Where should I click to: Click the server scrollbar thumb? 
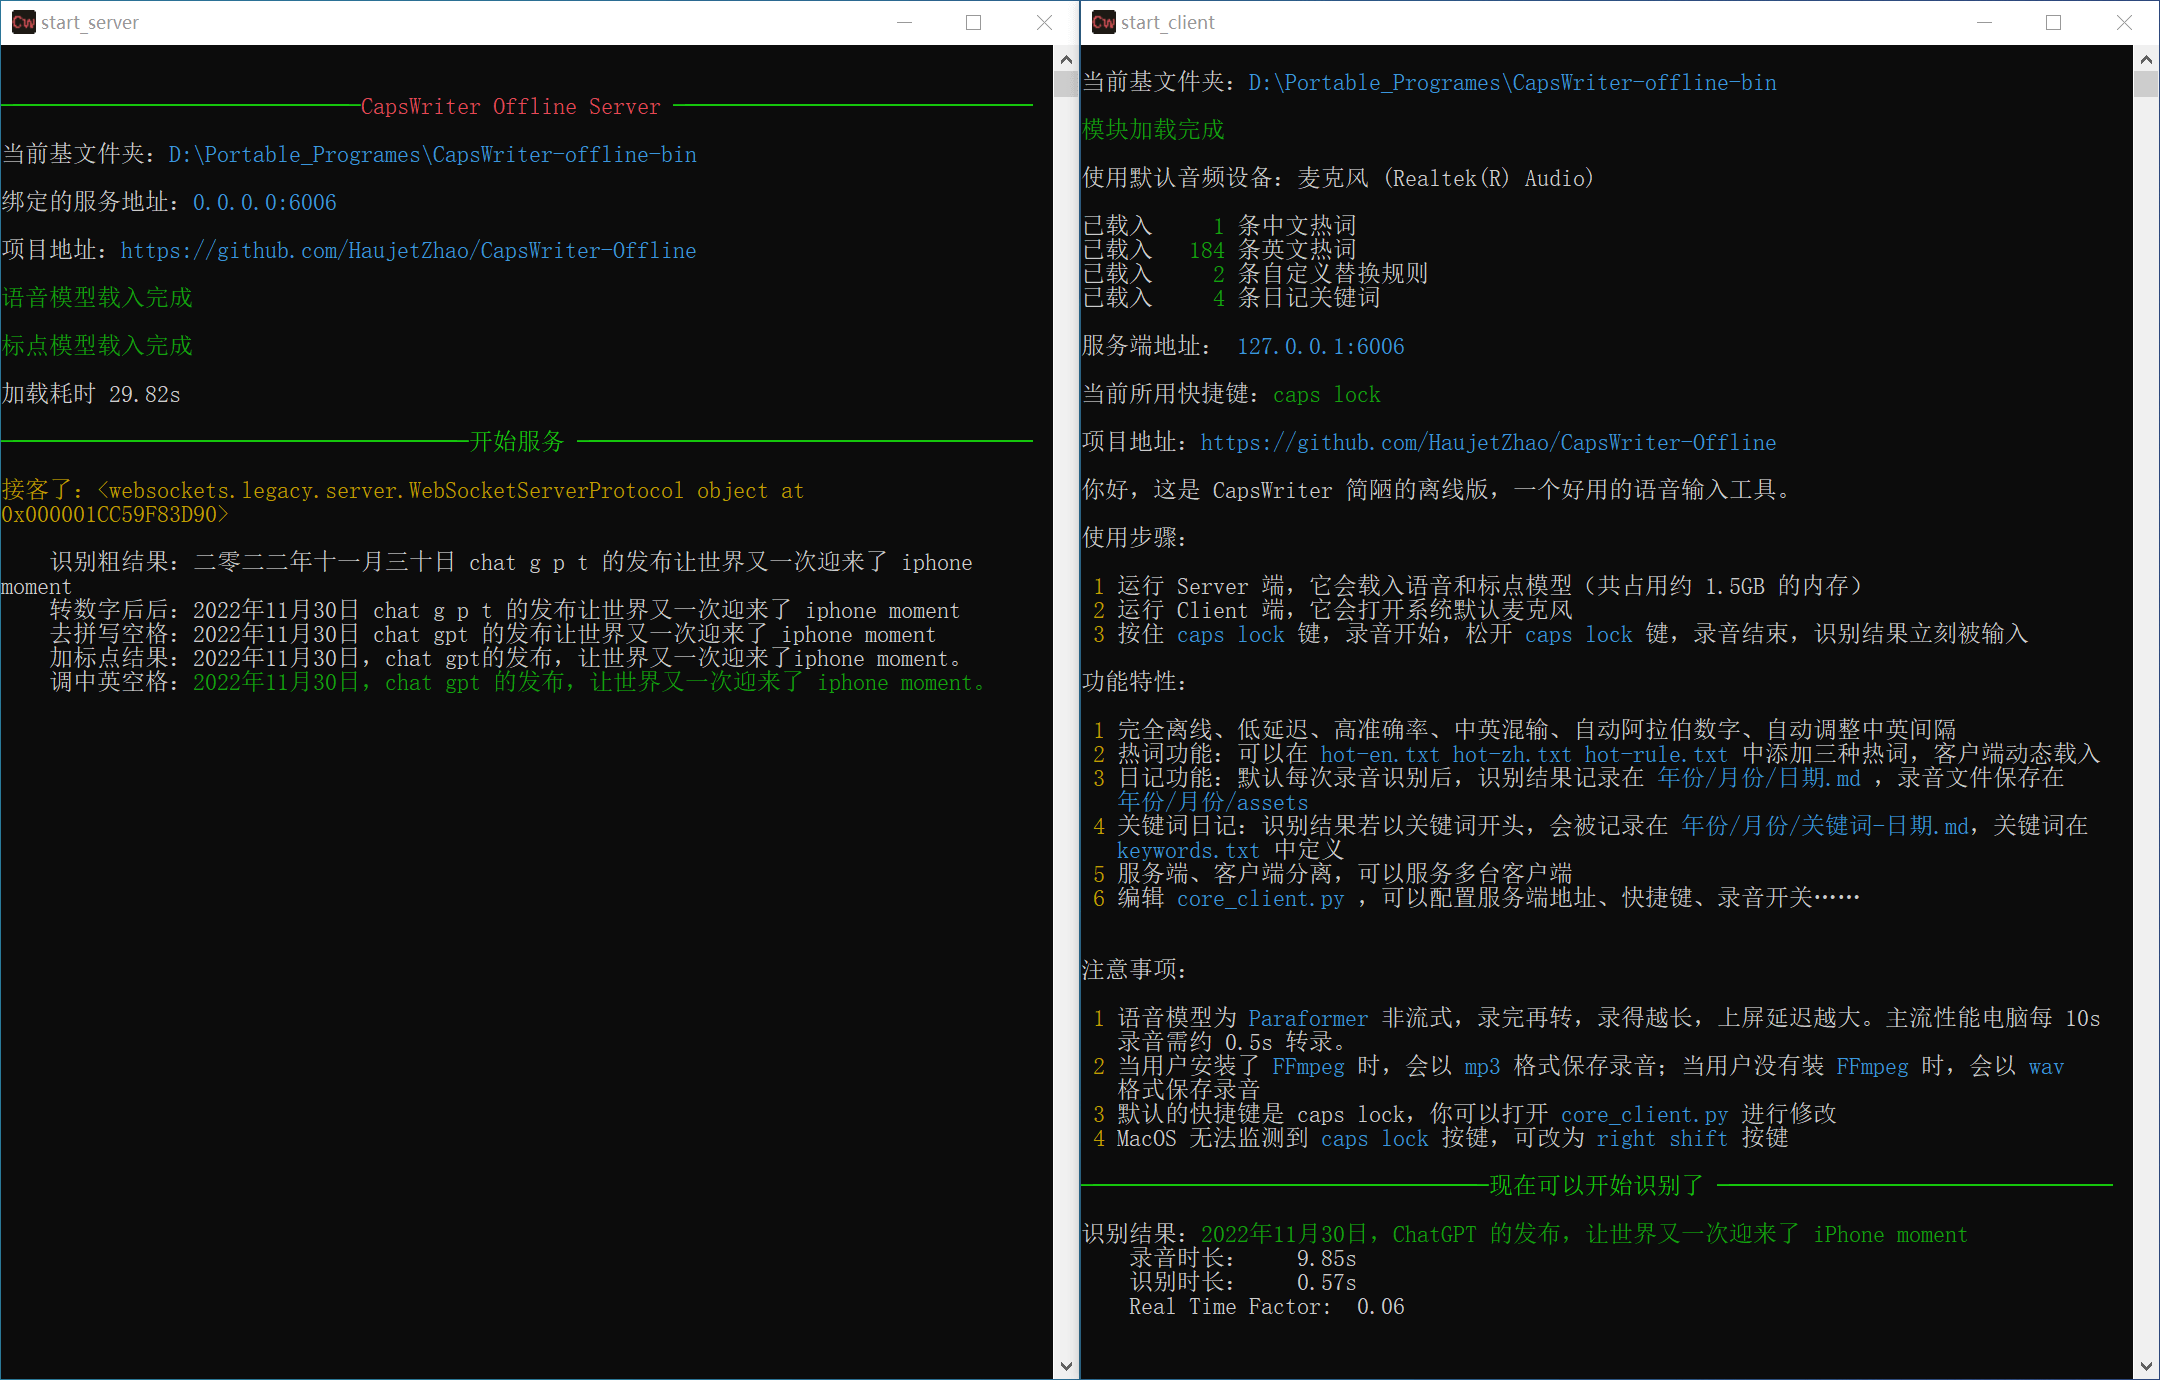point(1065,84)
